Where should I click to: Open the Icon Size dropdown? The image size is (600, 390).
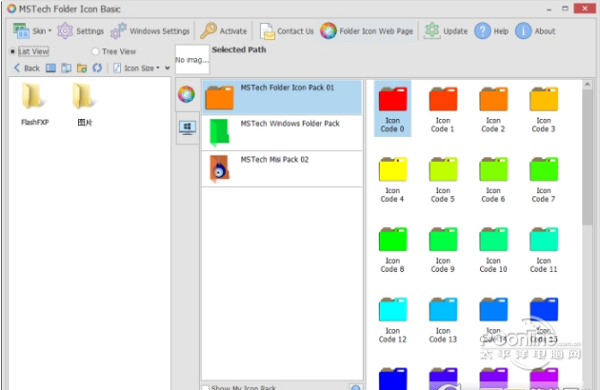click(137, 68)
